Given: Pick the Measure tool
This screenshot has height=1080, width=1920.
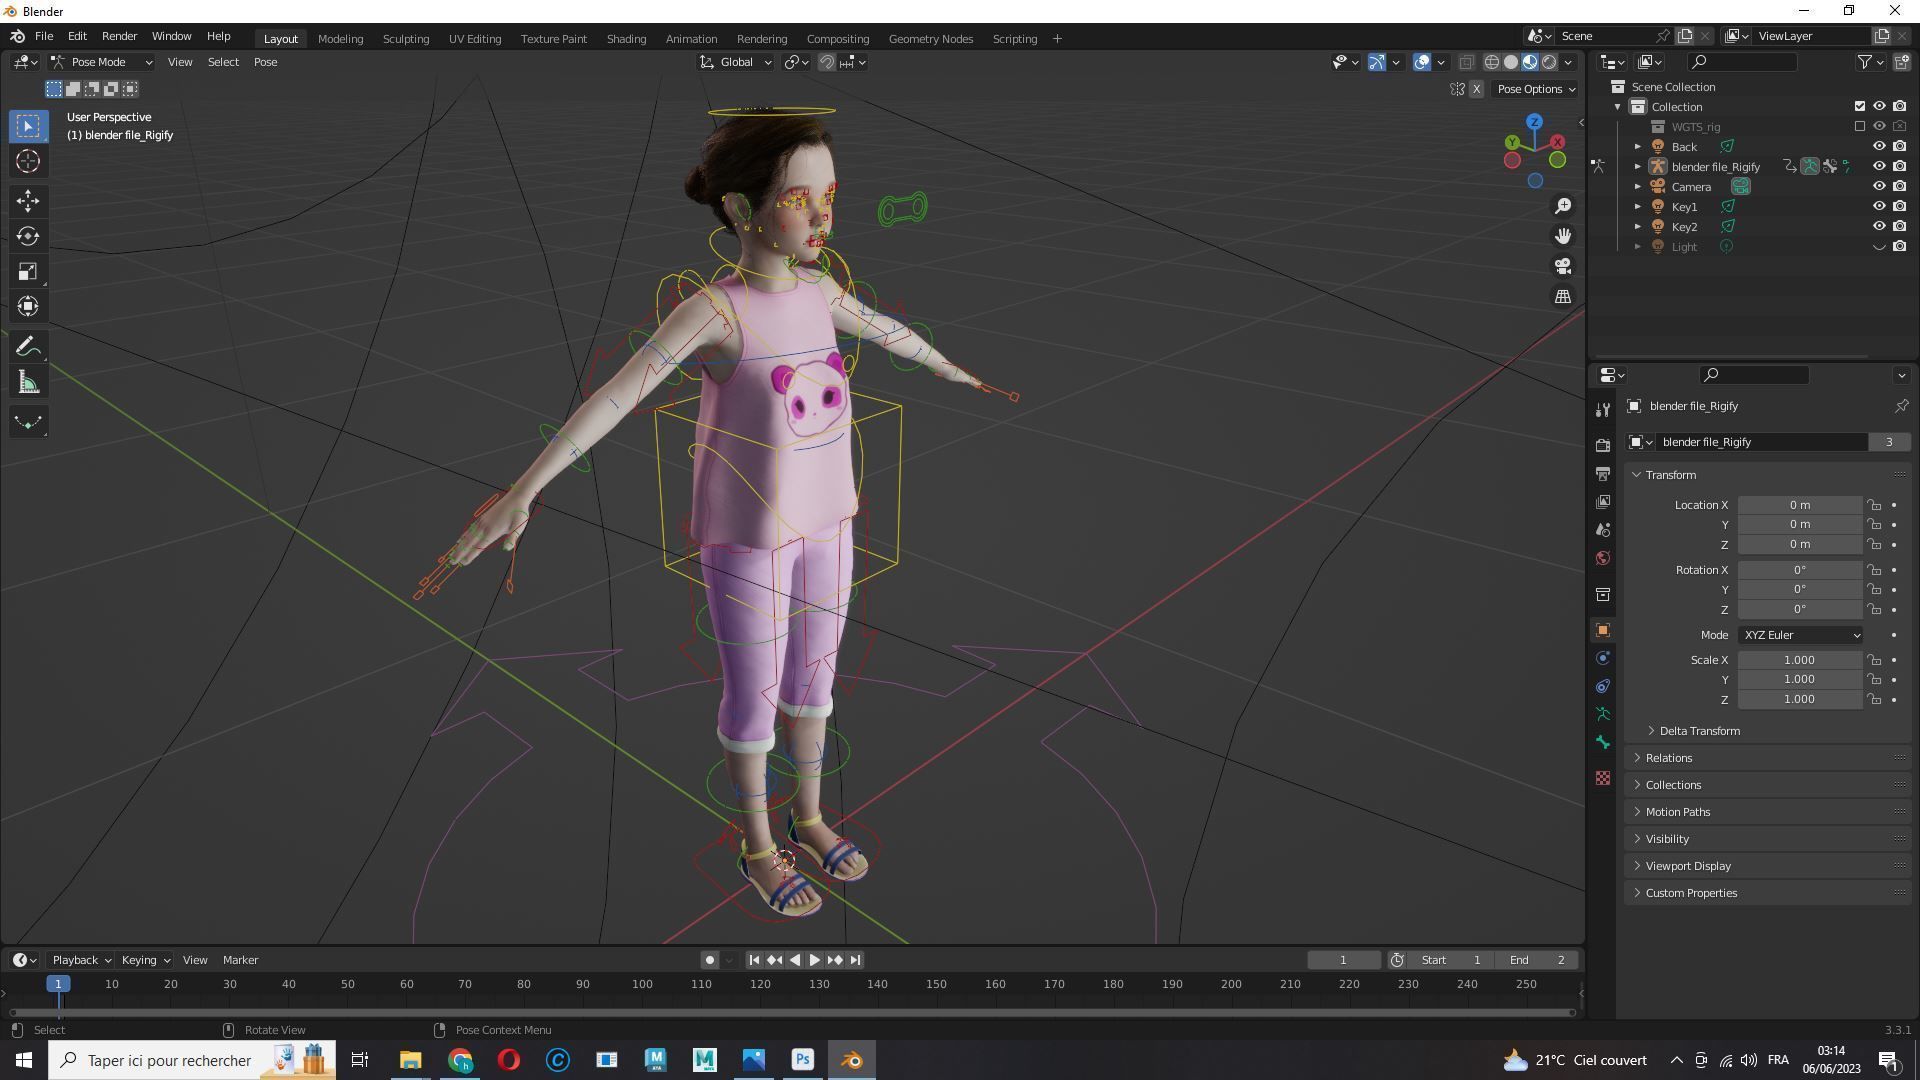Looking at the screenshot, I should [28, 383].
